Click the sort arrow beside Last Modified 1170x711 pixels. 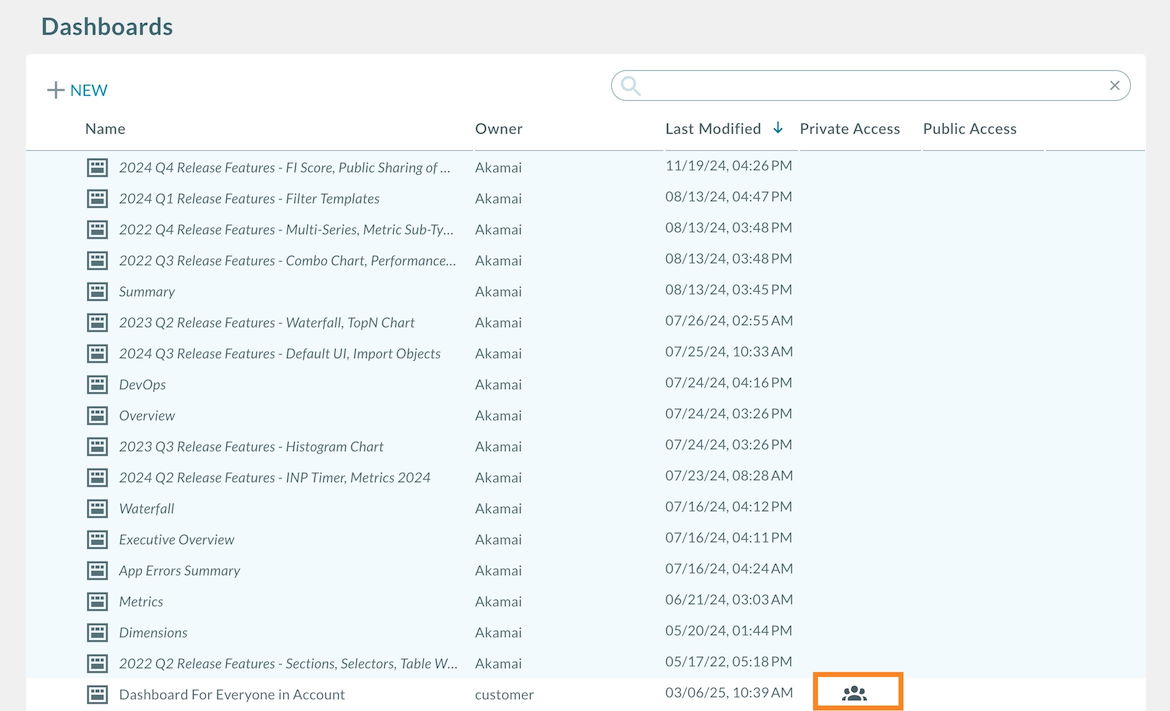click(778, 128)
